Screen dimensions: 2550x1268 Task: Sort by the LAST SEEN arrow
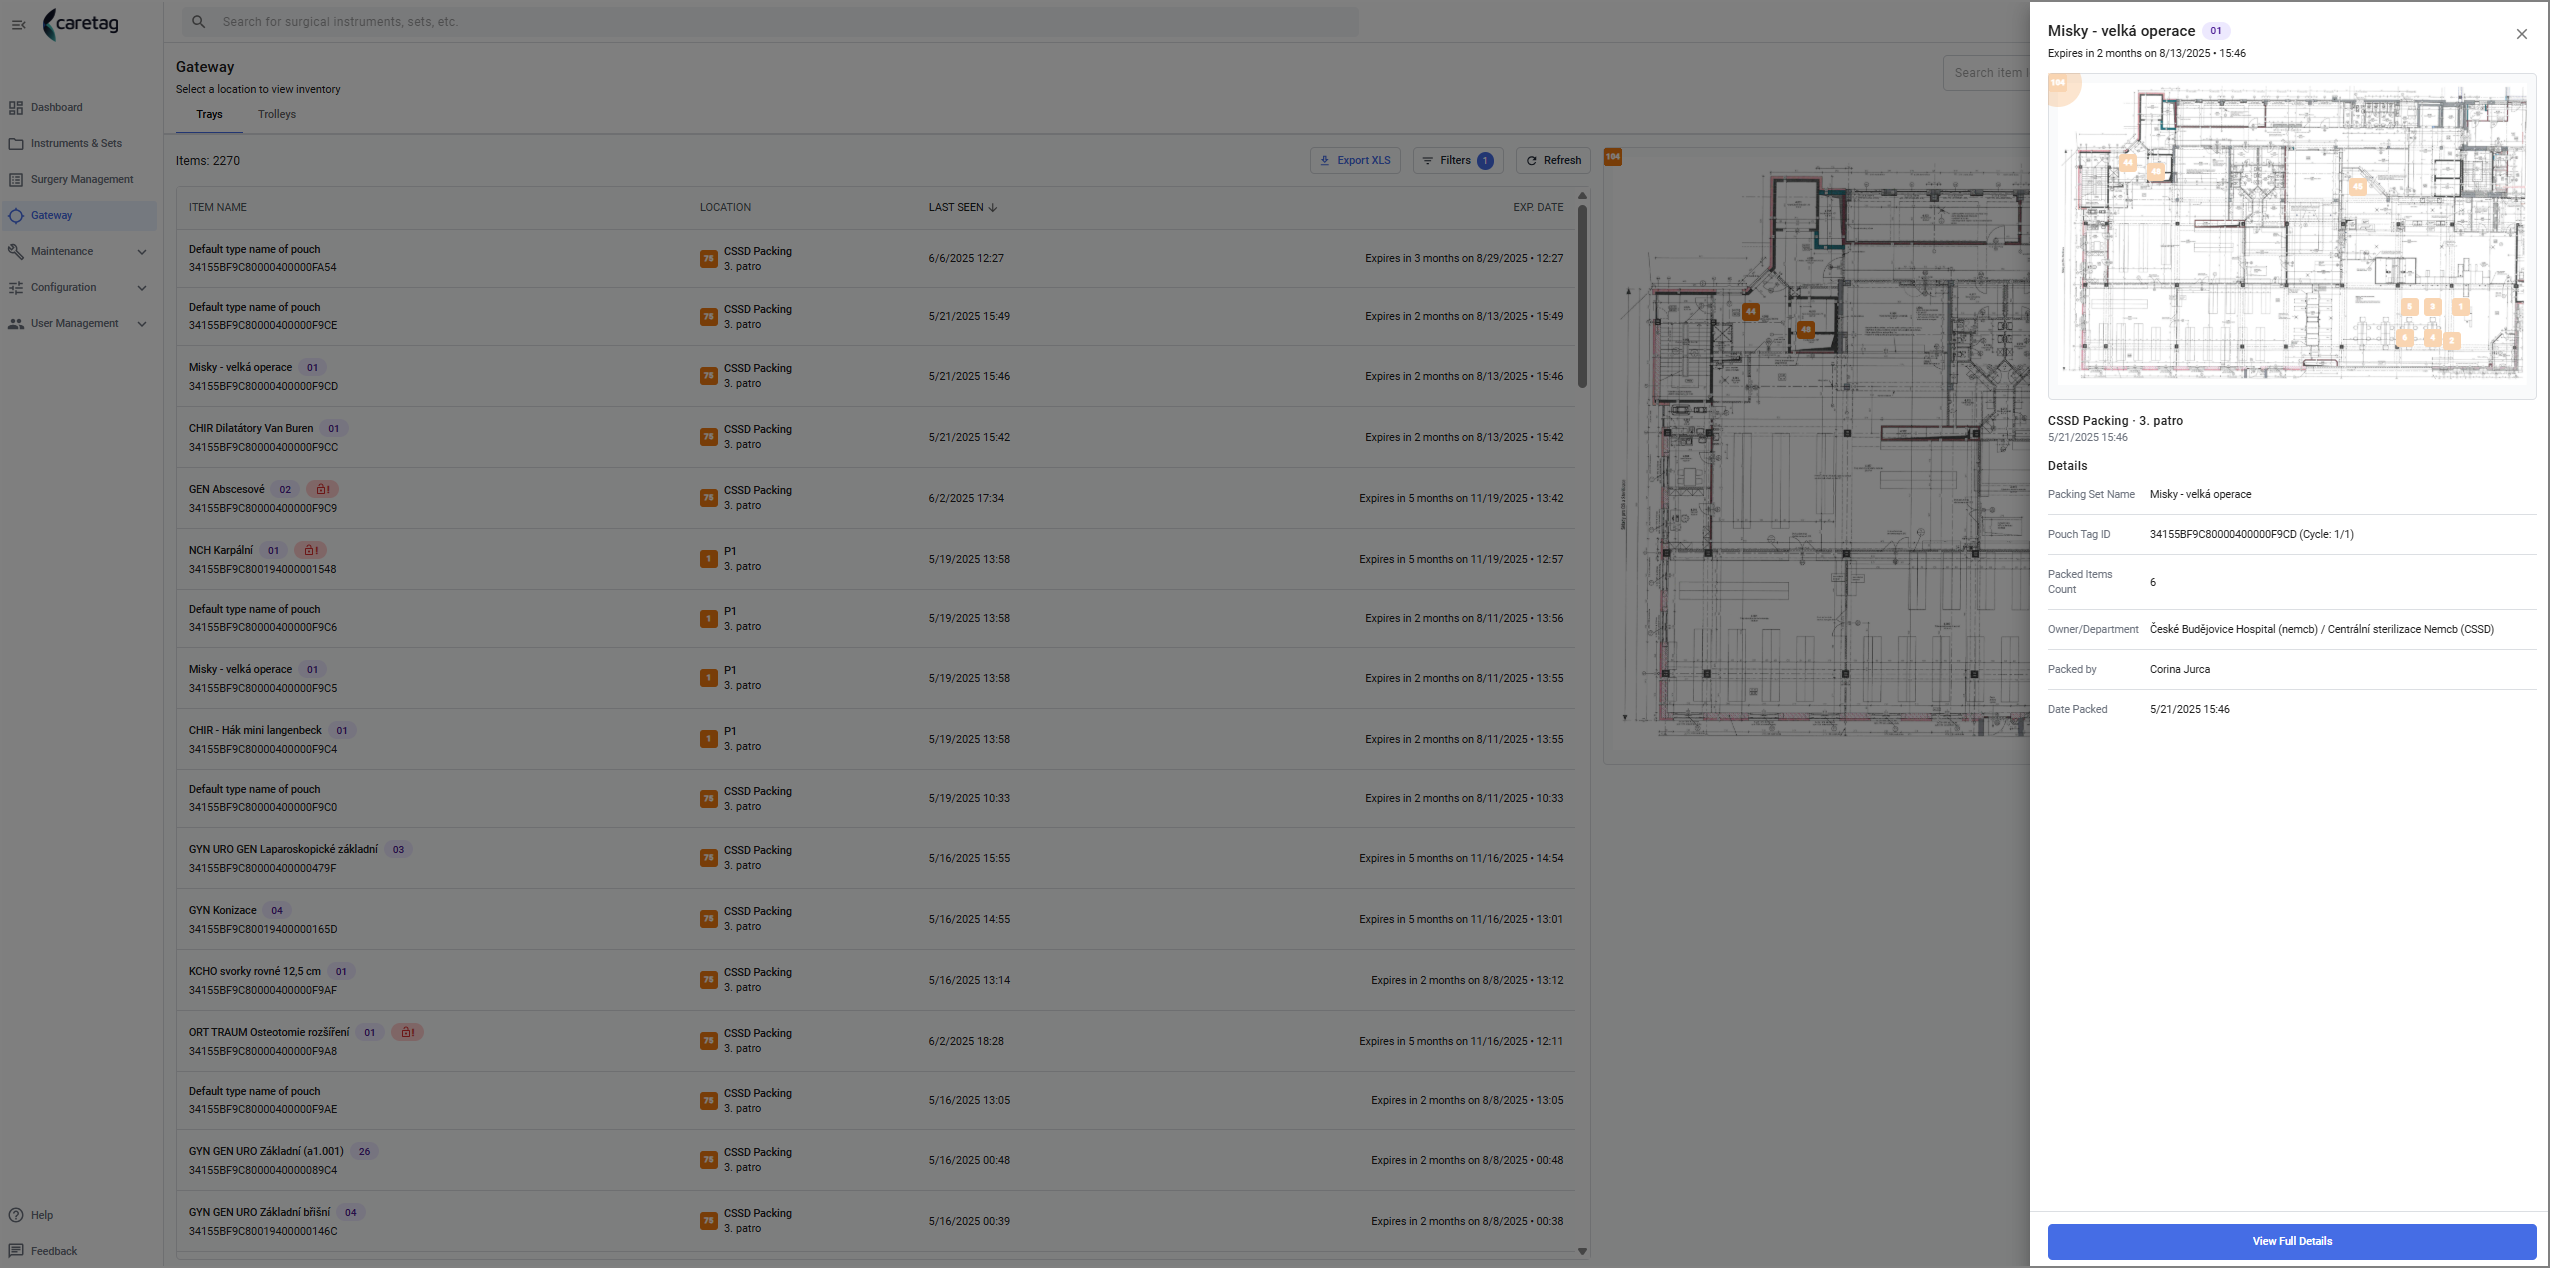[992, 208]
